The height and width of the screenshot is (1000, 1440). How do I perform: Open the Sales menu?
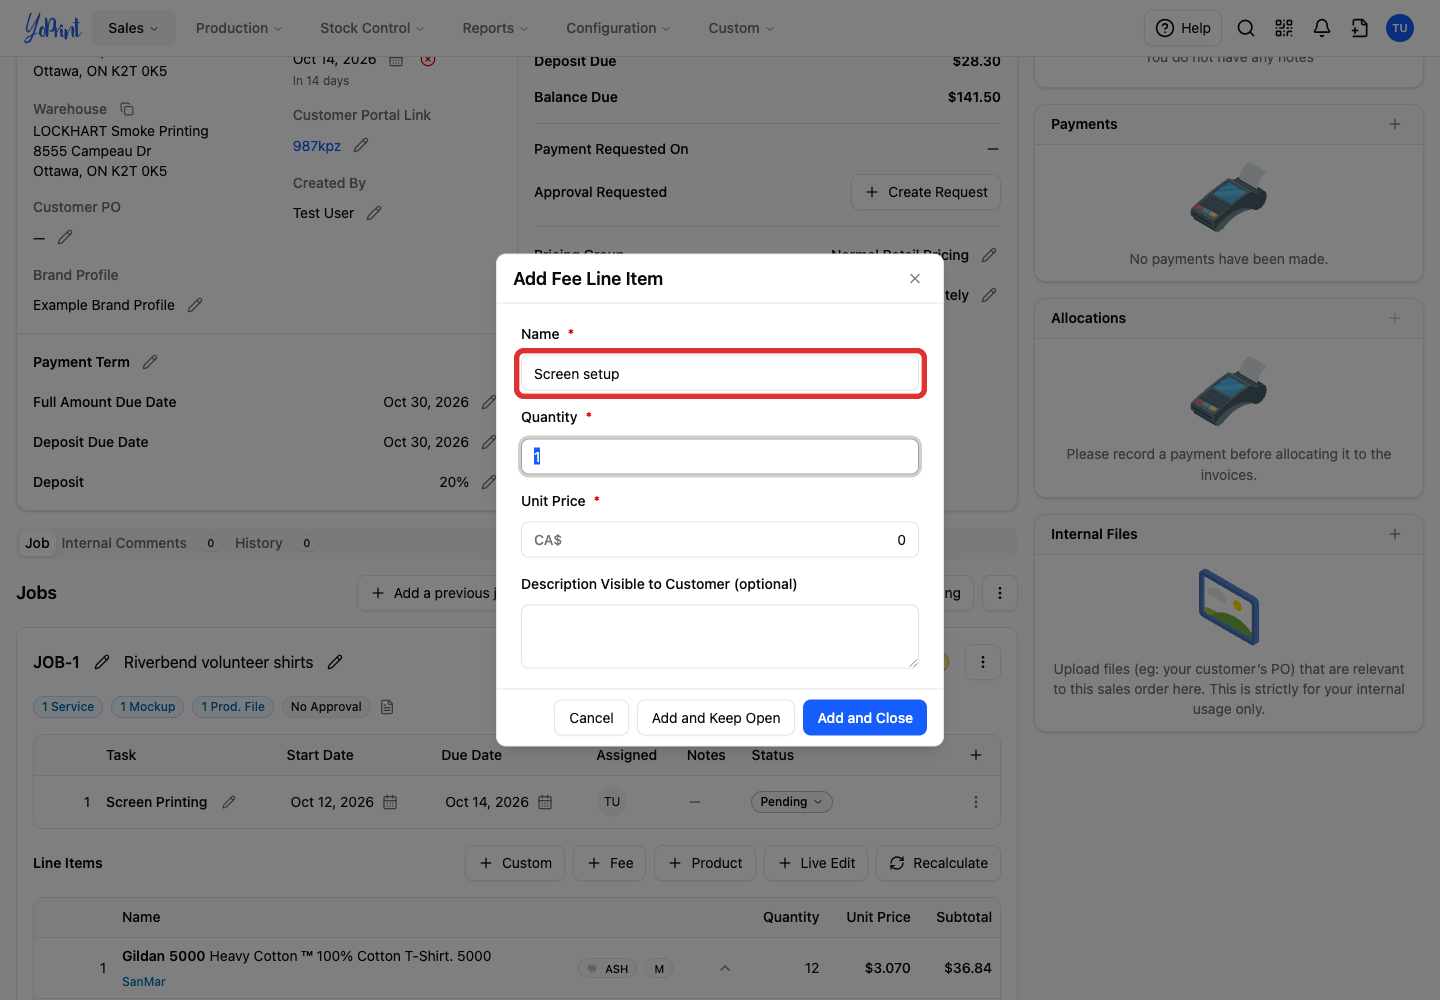click(x=133, y=28)
